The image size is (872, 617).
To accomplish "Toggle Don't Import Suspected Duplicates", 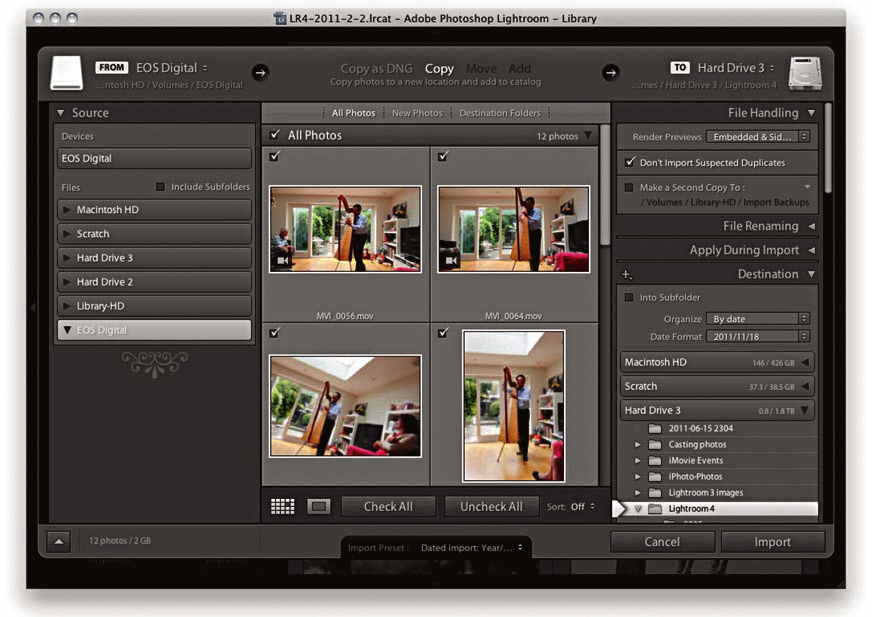I will pyautogui.click(x=630, y=162).
